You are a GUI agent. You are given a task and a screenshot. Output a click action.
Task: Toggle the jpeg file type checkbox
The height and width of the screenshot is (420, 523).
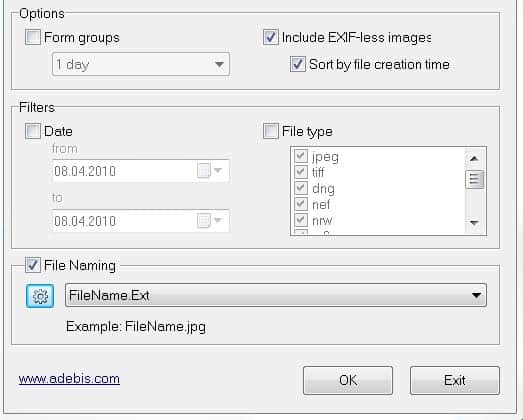point(301,156)
